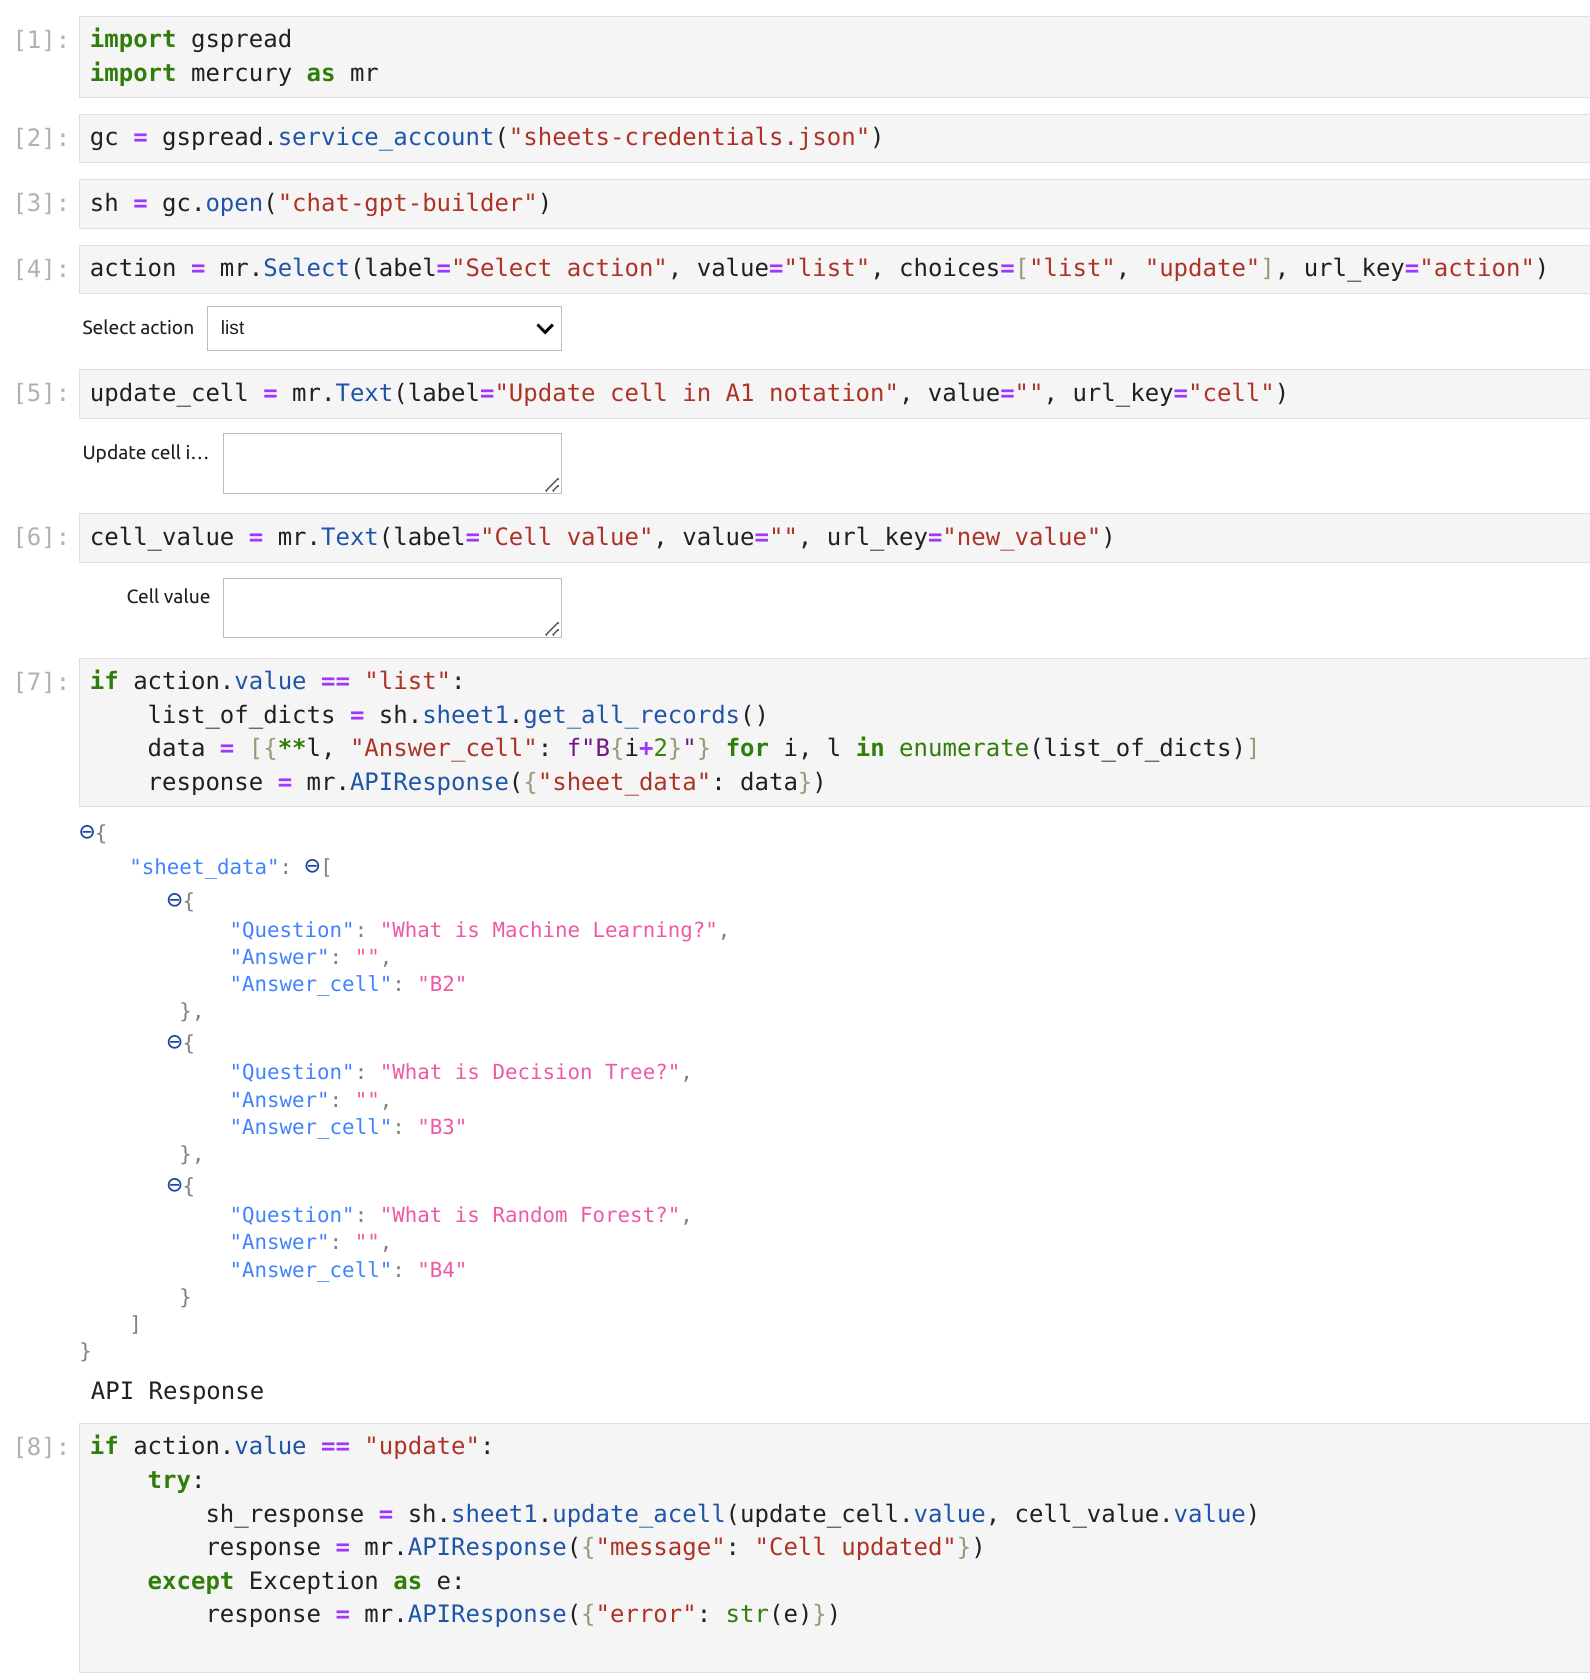Grab resize handle of Update cell textarea
Viewport: 1590px width, 1680px height.
click(552, 485)
